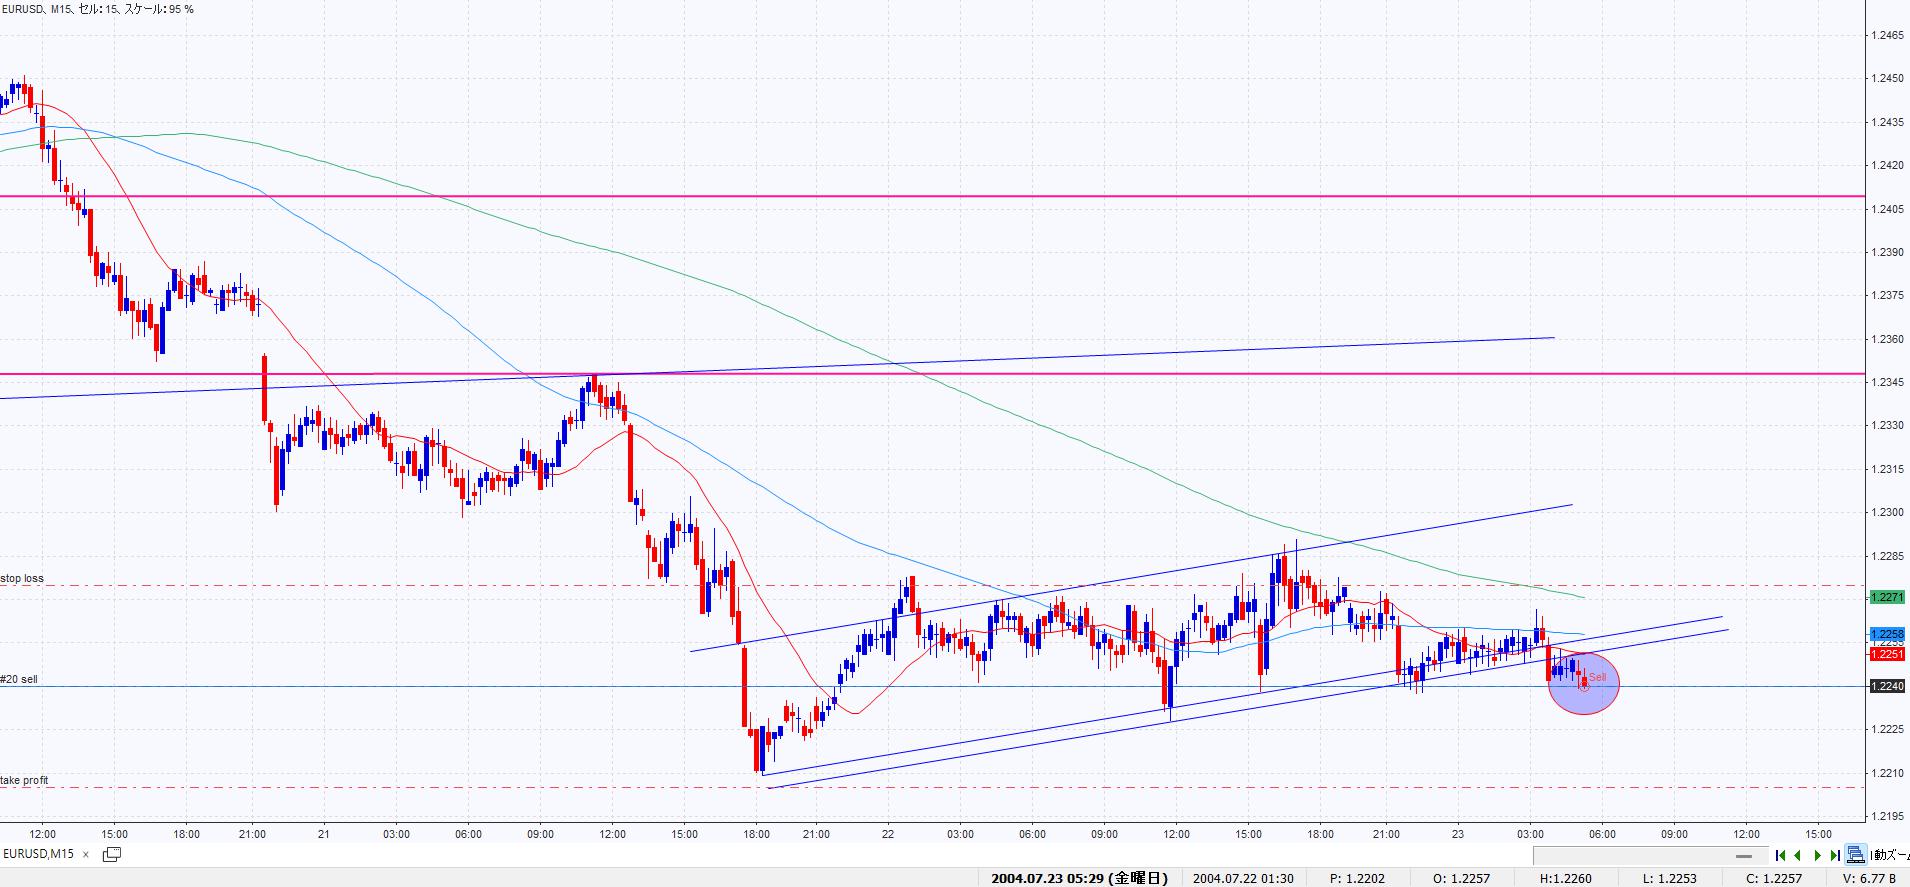The width and height of the screenshot is (1910, 887).
Task: Click the take profit line label
Action: tap(24, 780)
